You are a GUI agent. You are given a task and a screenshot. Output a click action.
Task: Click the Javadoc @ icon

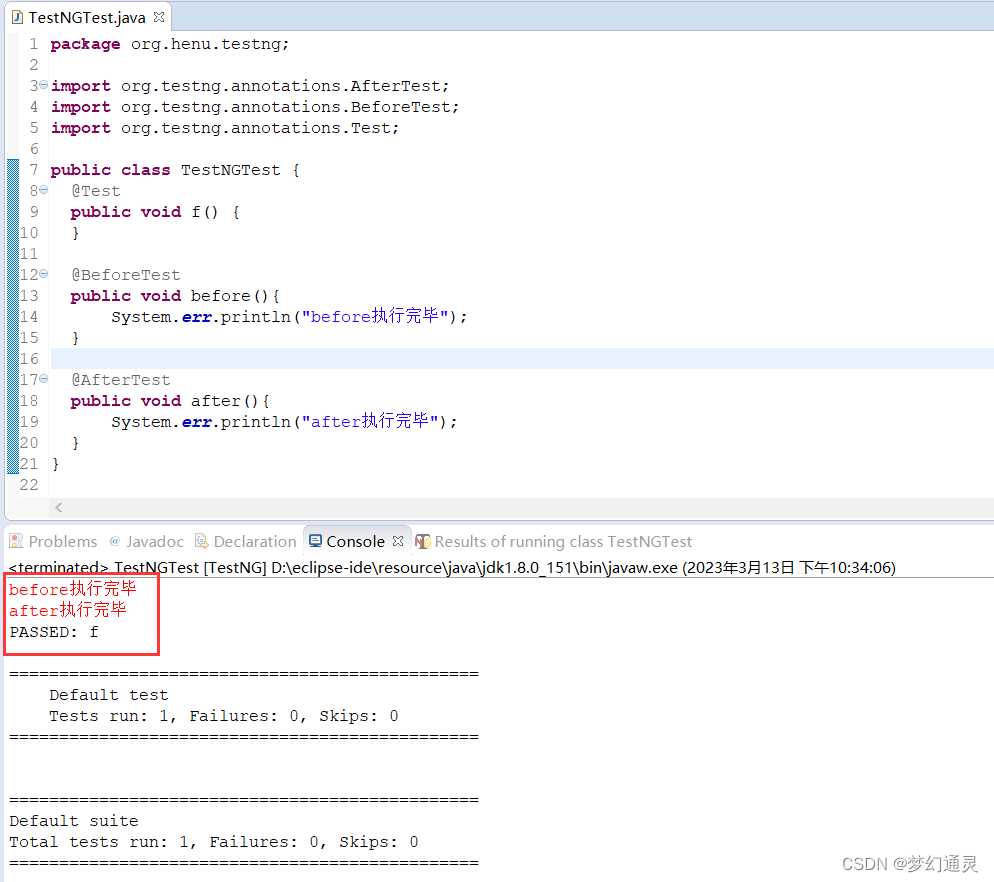tap(115, 541)
